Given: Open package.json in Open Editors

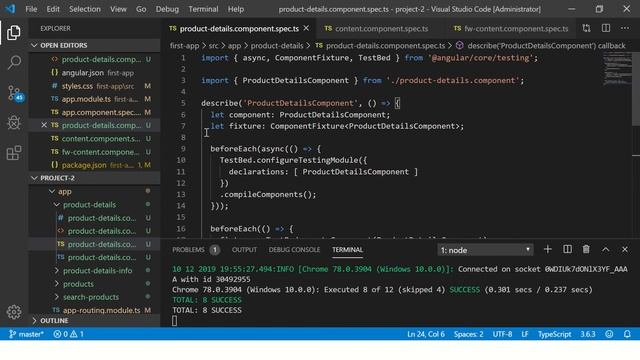Looking at the screenshot, I should pyautogui.click(x=94, y=165).
